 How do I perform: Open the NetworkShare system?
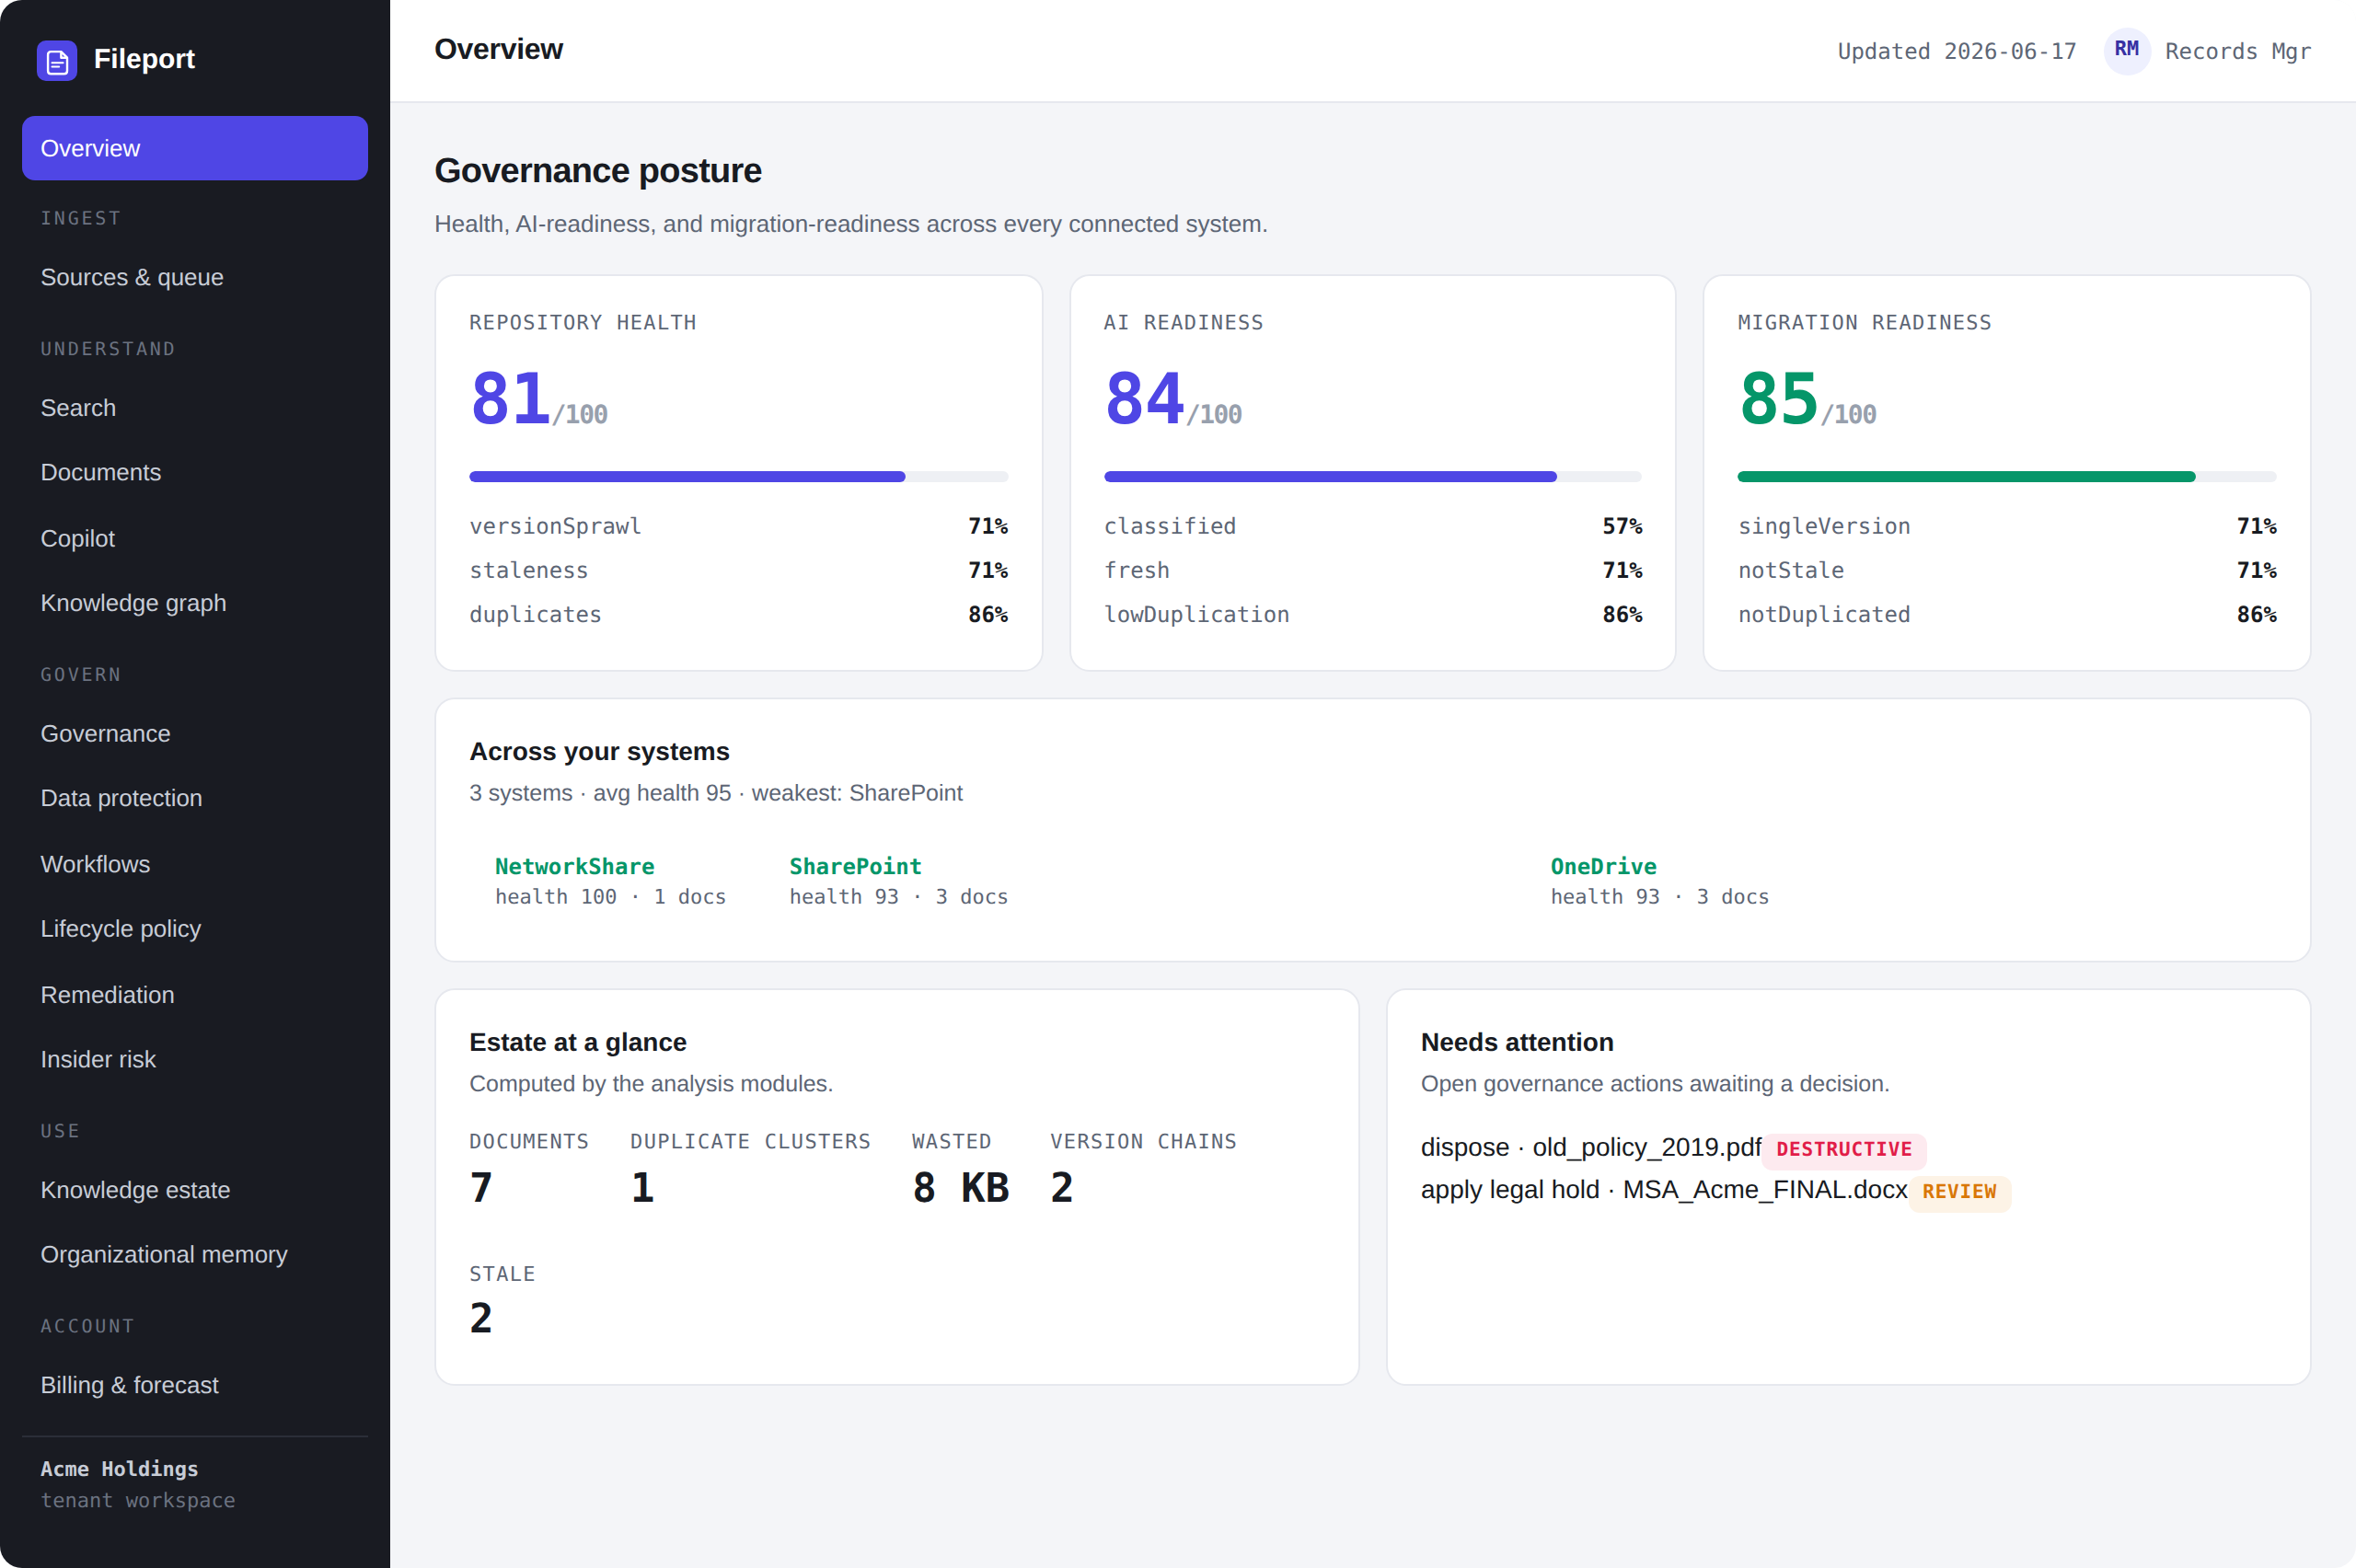pos(610,881)
